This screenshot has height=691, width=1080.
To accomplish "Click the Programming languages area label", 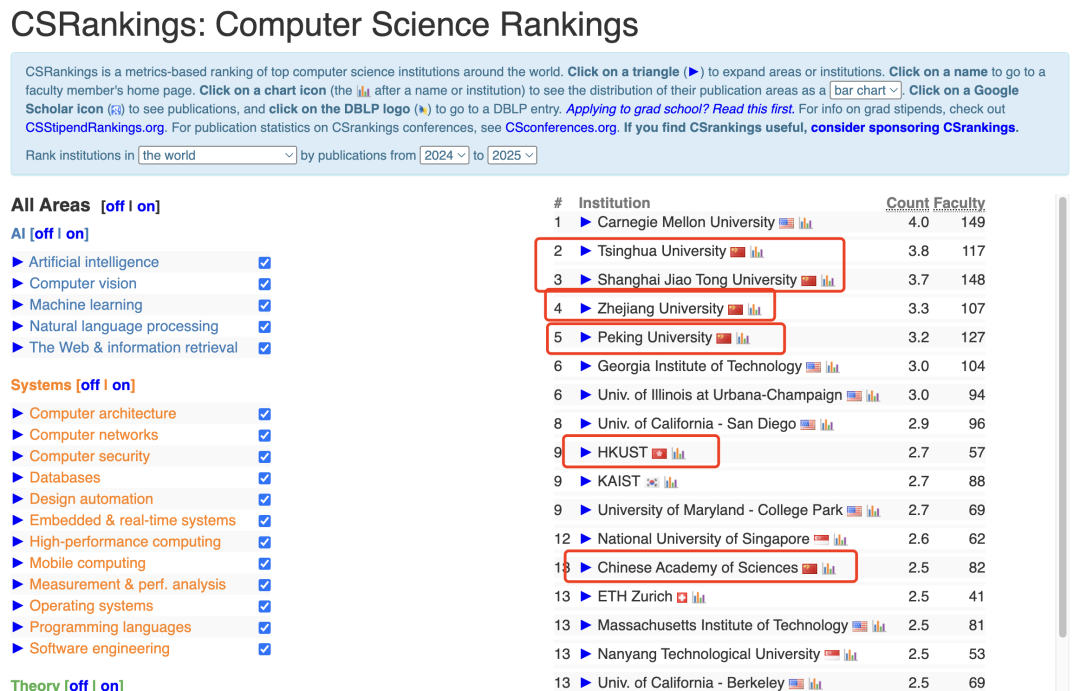I will tap(110, 627).
